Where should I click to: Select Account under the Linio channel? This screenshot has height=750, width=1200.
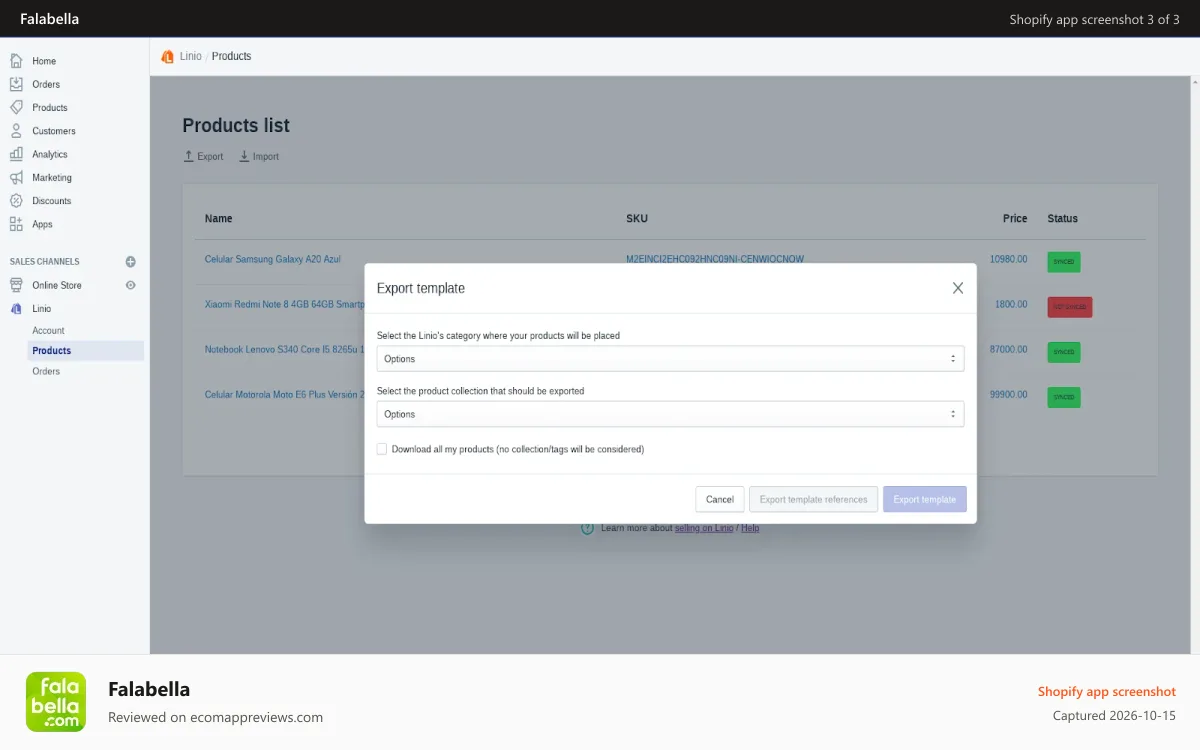click(48, 330)
